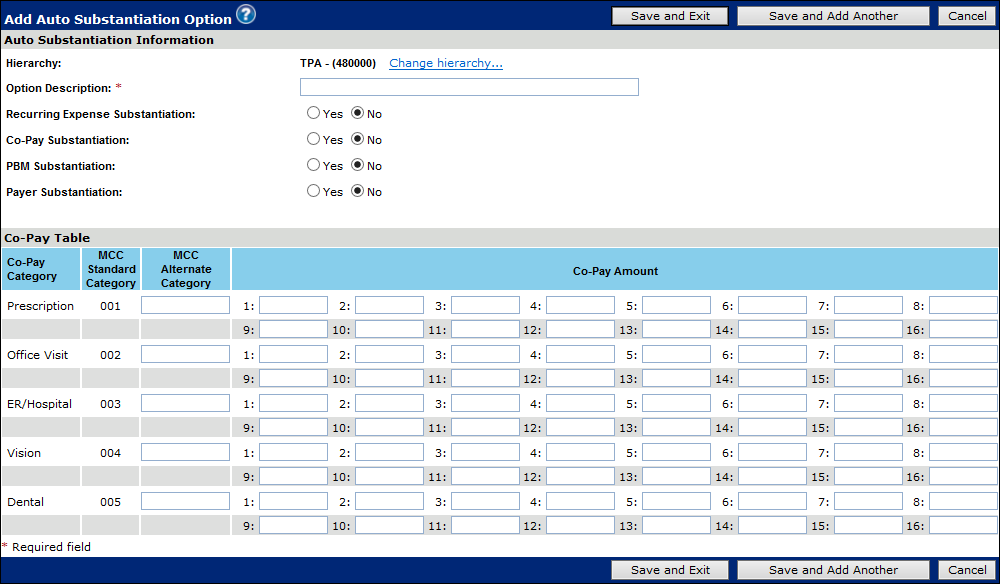Click the bottom Cancel button

coord(967,570)
